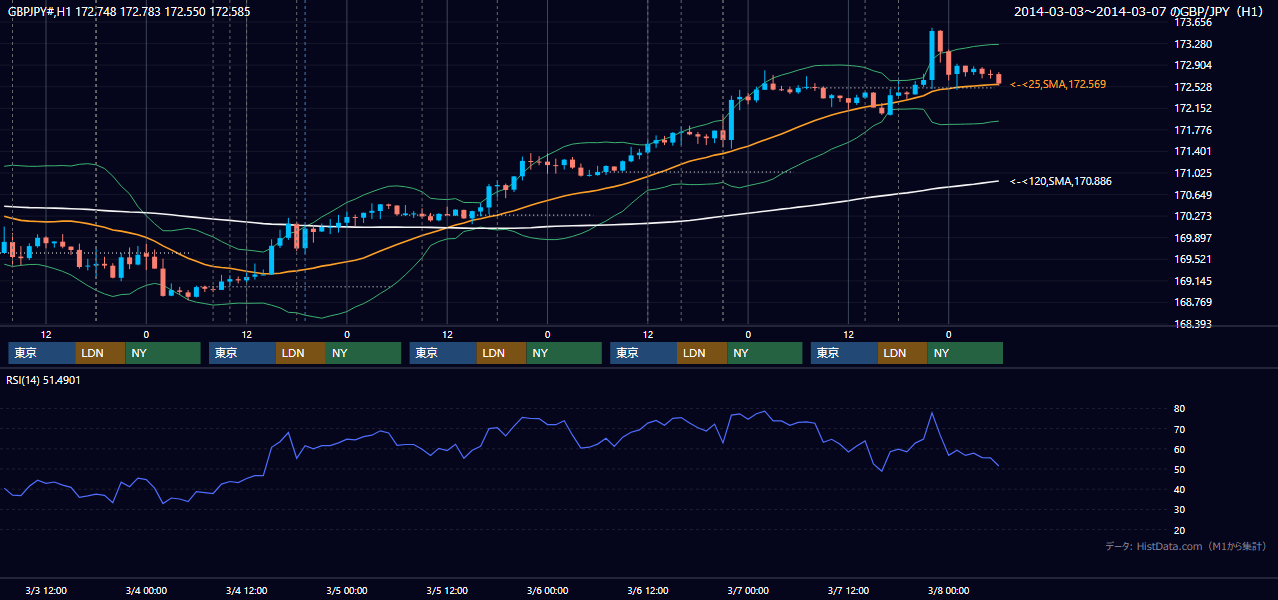Choose the 3/7 00:00 date label

pos(748,590)
